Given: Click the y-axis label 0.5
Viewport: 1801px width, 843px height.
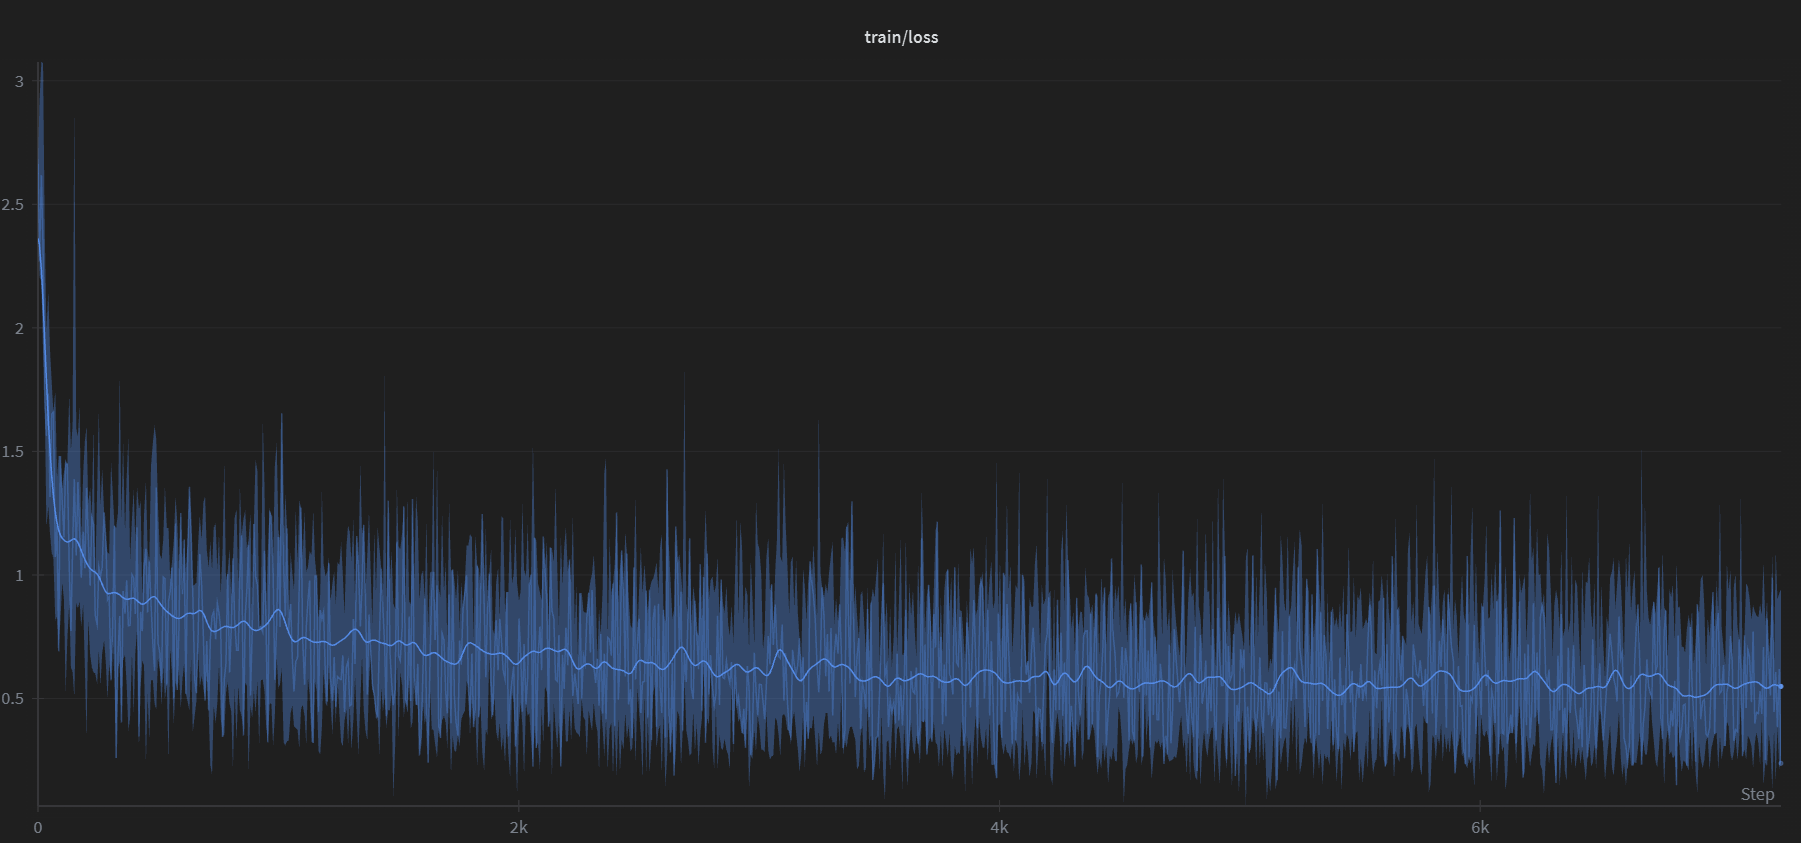Looking at the screenshot, I should pos(13,698).
